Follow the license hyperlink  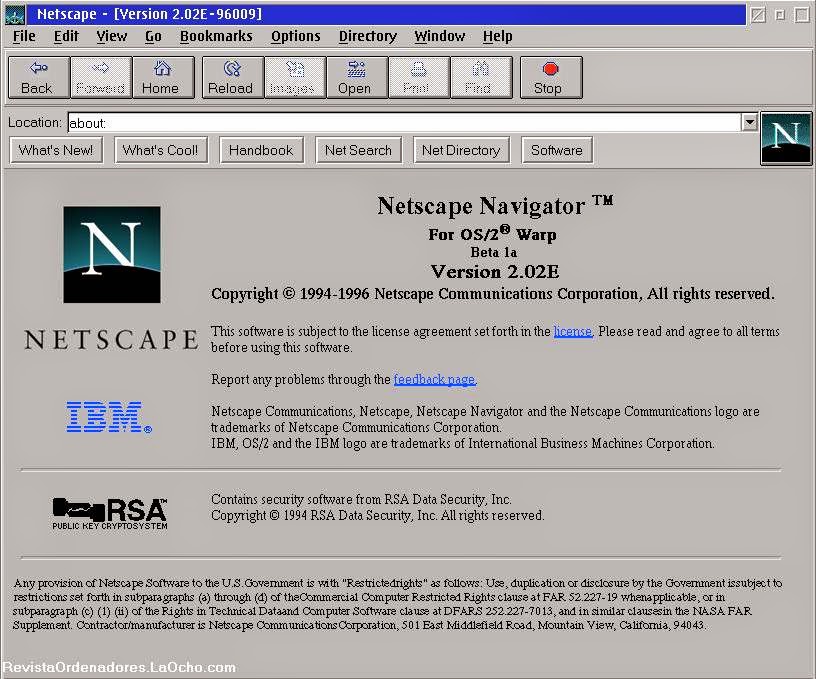[x=573, y=331]
